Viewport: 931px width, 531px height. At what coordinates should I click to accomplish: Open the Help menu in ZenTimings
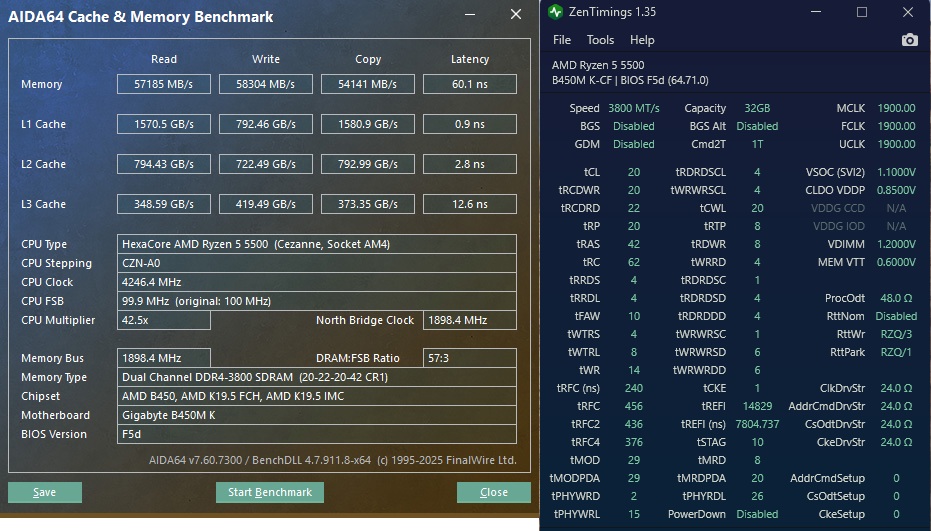coord(642,40)
